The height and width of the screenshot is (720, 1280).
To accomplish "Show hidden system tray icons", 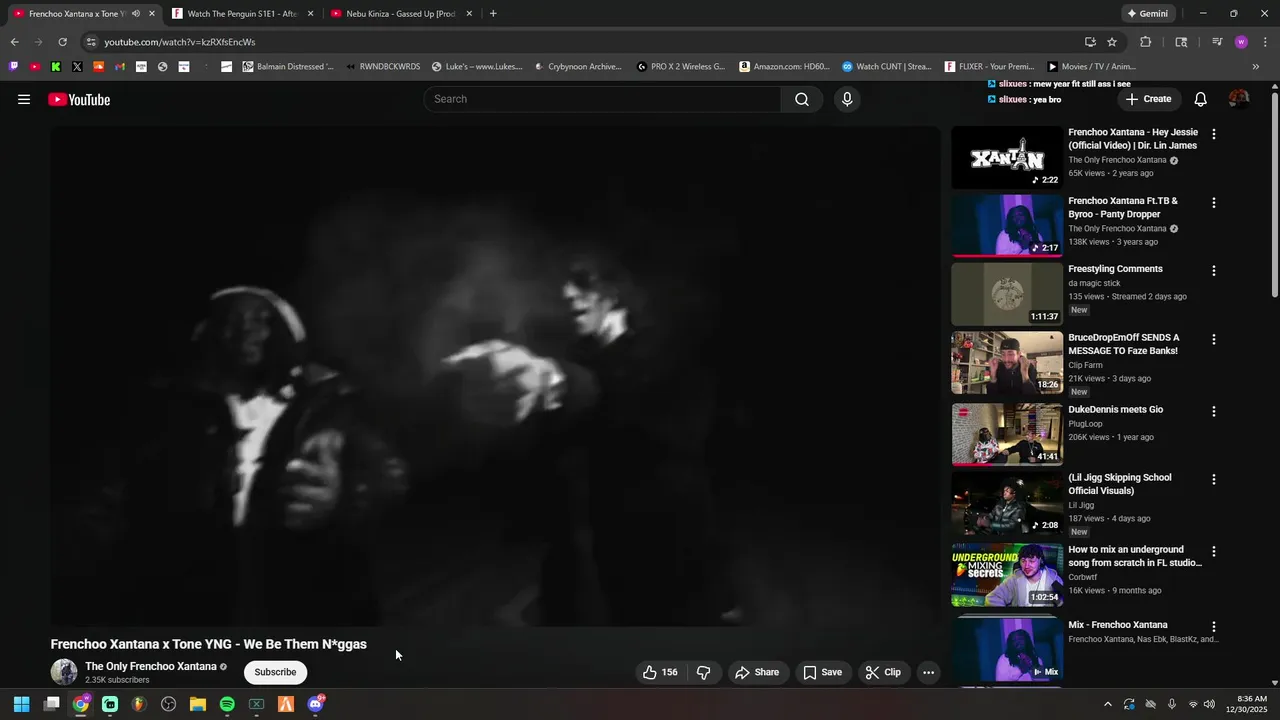I will click(x=1107, y=704).
